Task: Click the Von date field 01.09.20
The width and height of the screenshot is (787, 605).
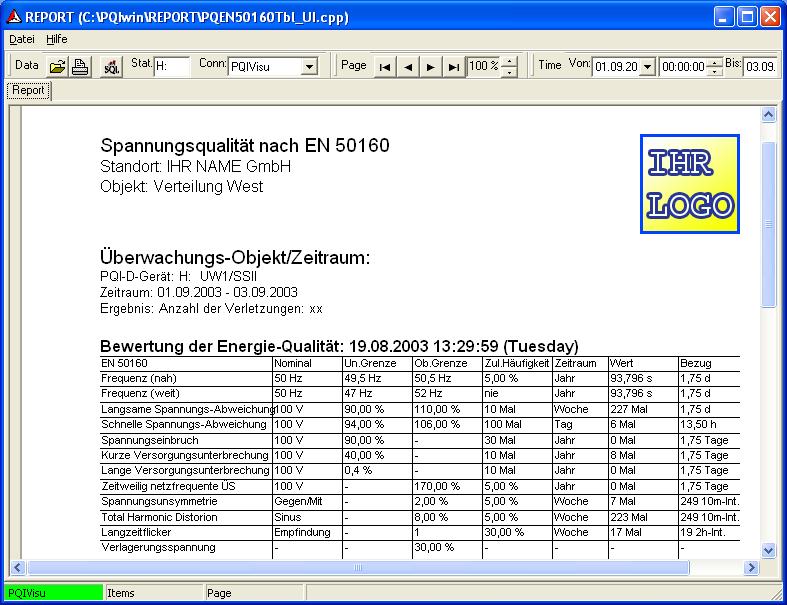Action: (x=616, y=66)
